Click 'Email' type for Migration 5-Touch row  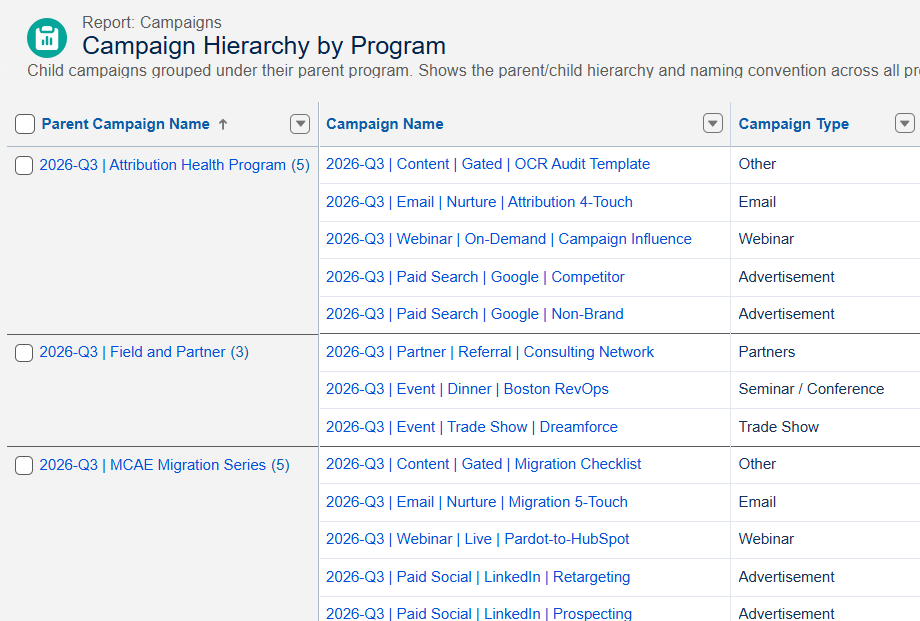click(757, 502)
